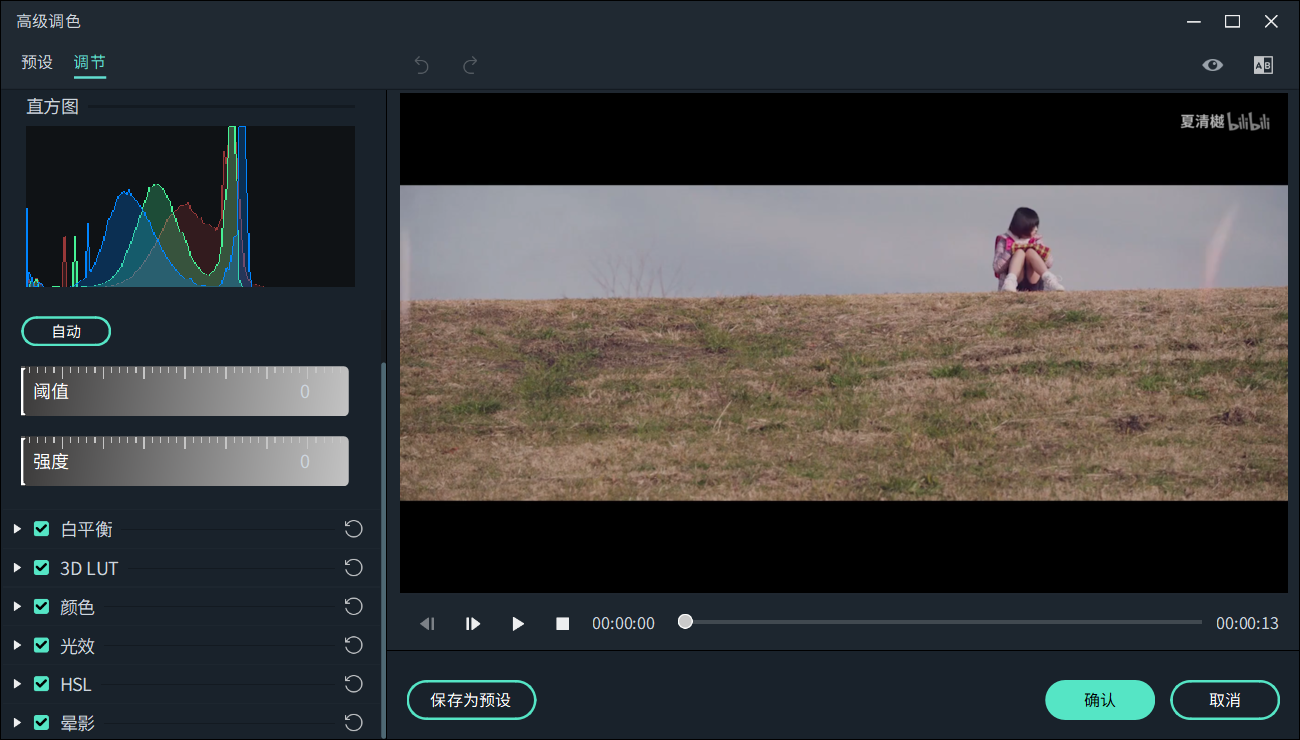Click the undo arrow icon

(421, 65)
